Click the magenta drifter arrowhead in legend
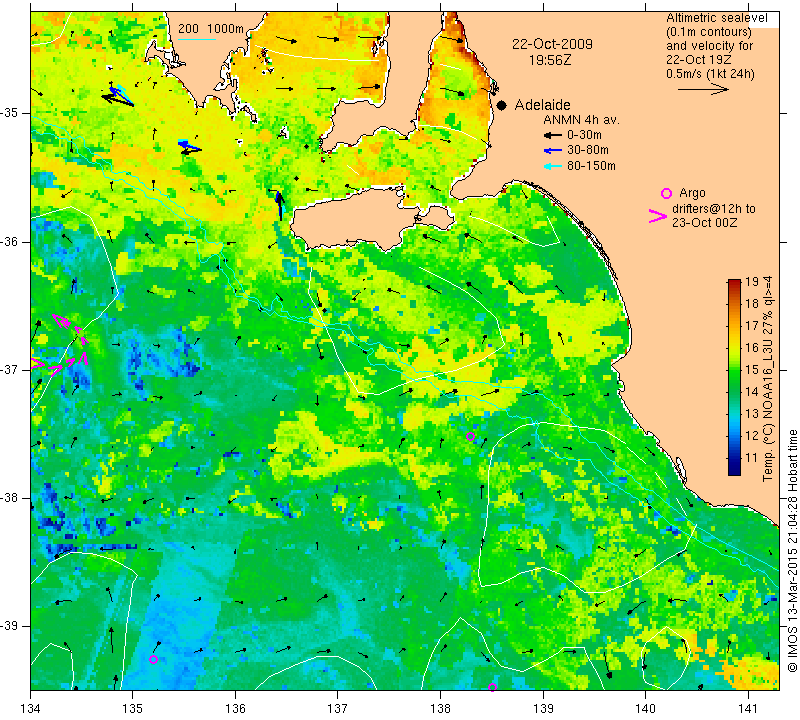 (658, 216)
